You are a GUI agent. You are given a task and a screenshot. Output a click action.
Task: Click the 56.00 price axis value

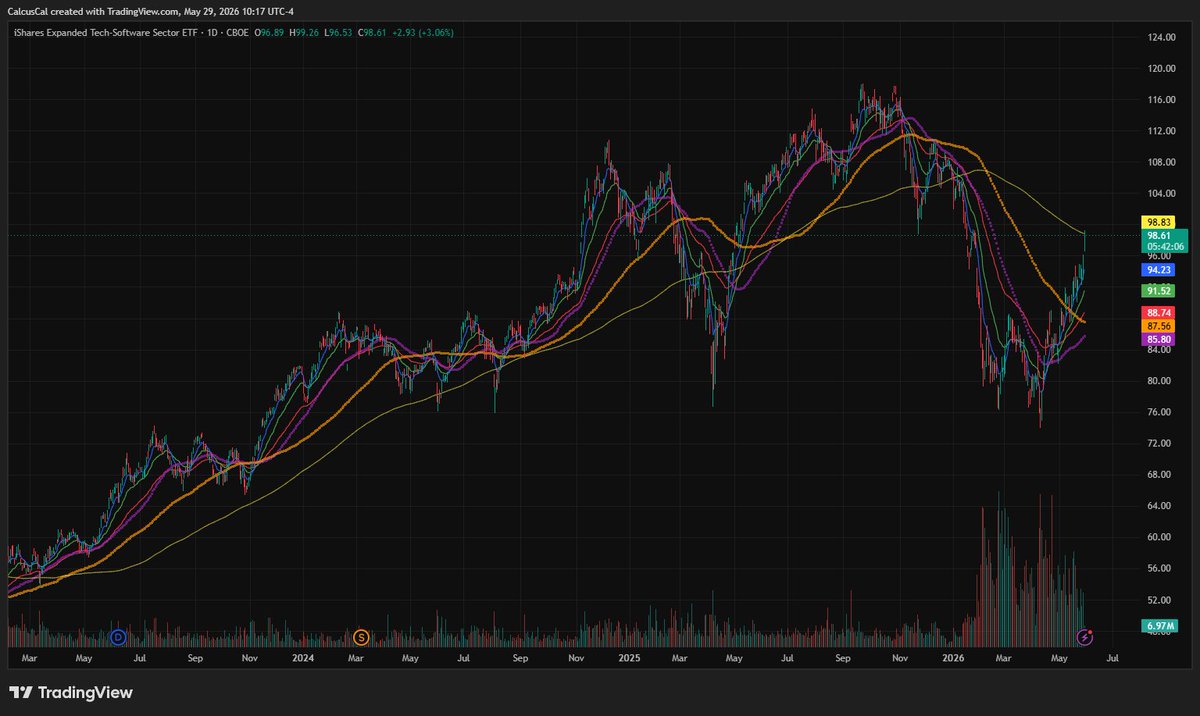(1161, 568)
